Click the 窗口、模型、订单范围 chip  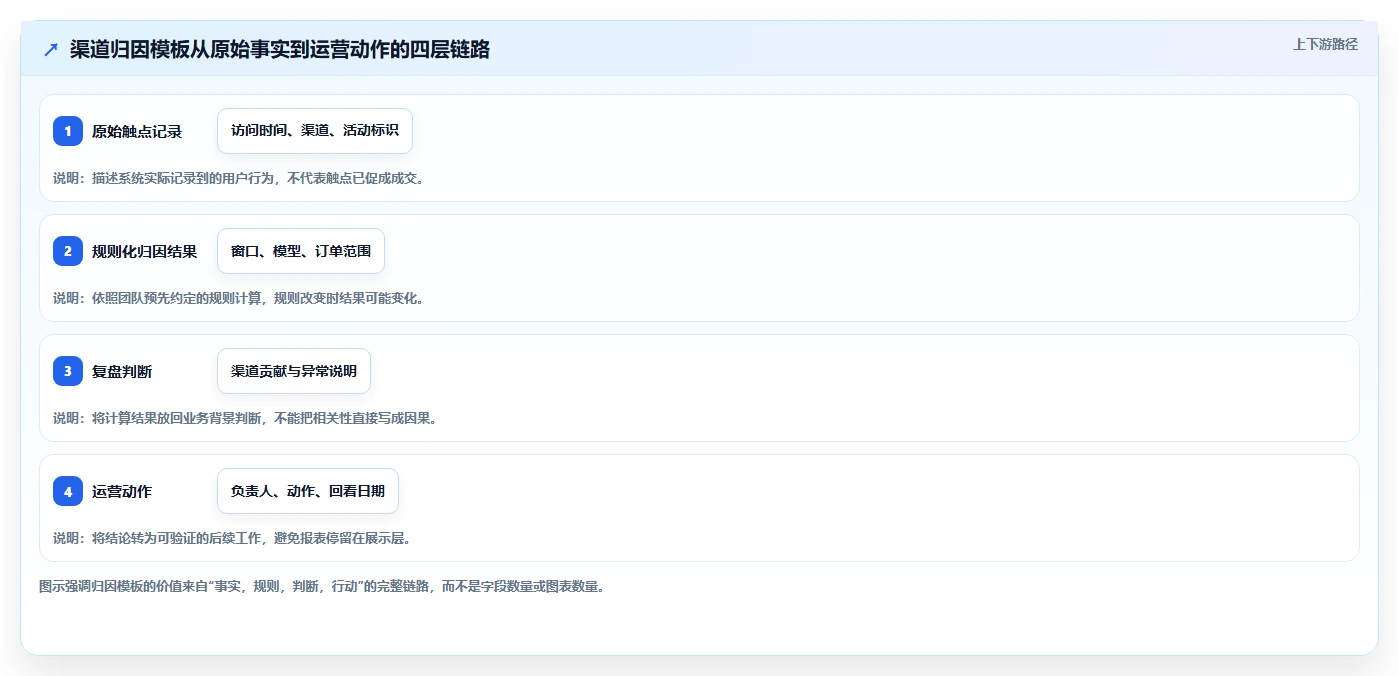pos(301,251)
